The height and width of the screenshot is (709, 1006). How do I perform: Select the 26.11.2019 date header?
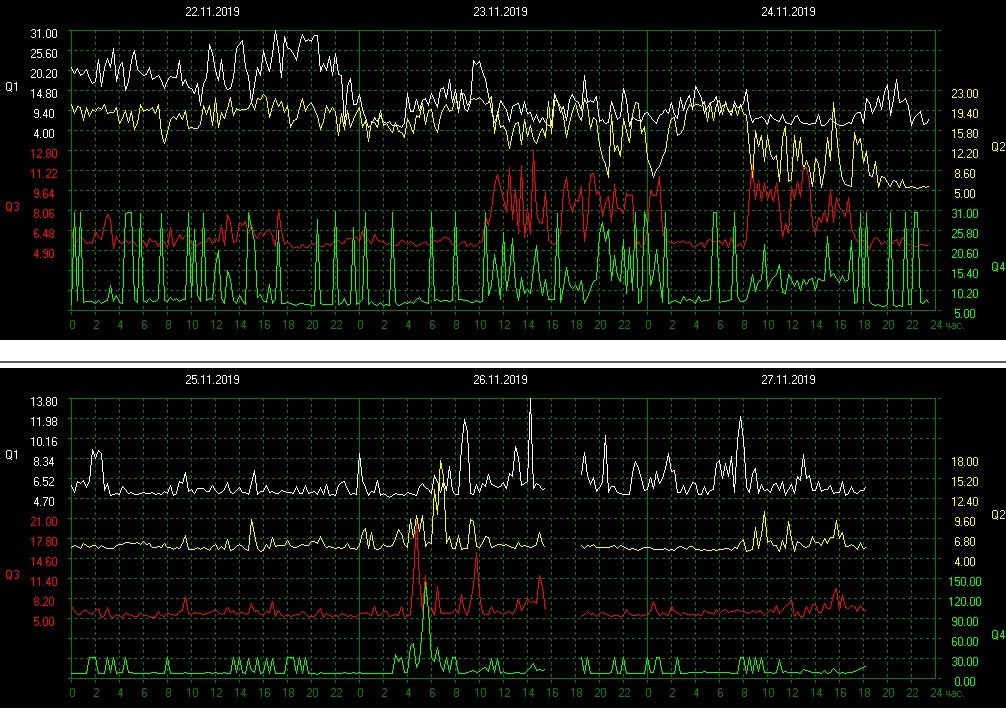pyautogui.click(x=500, y=380)
